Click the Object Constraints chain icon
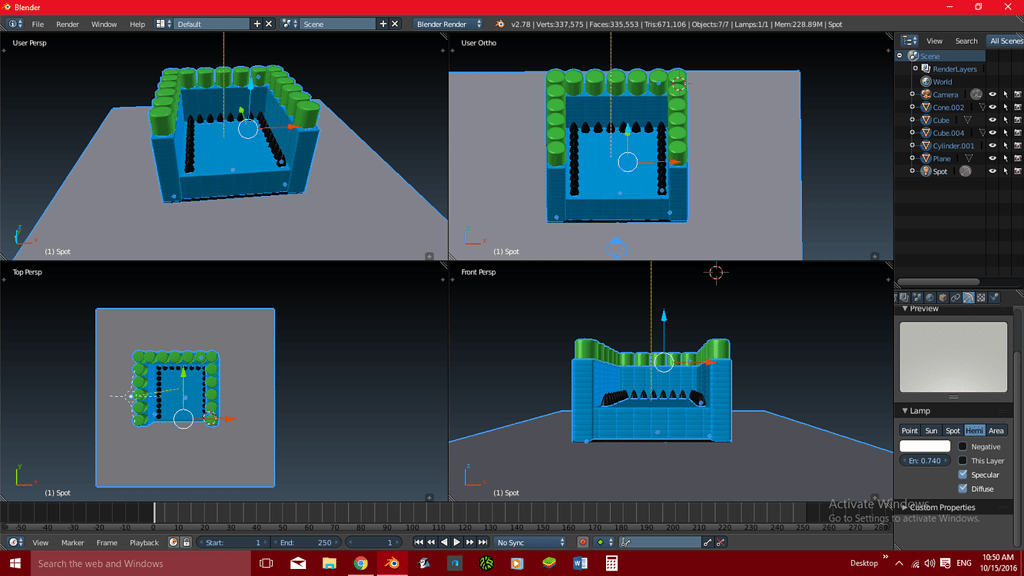Screen dimensions: 1024x576 pos(955,298)
